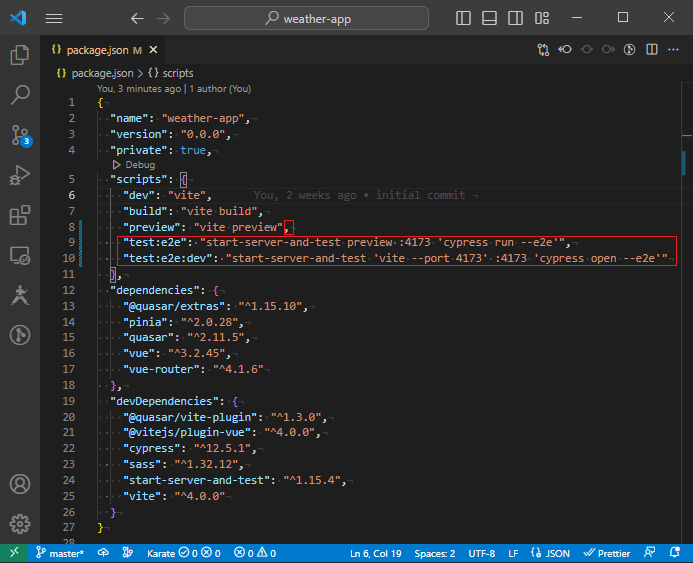Open the Manage gear menu
Screen dimensions: 693x563
tap(20, 524)
